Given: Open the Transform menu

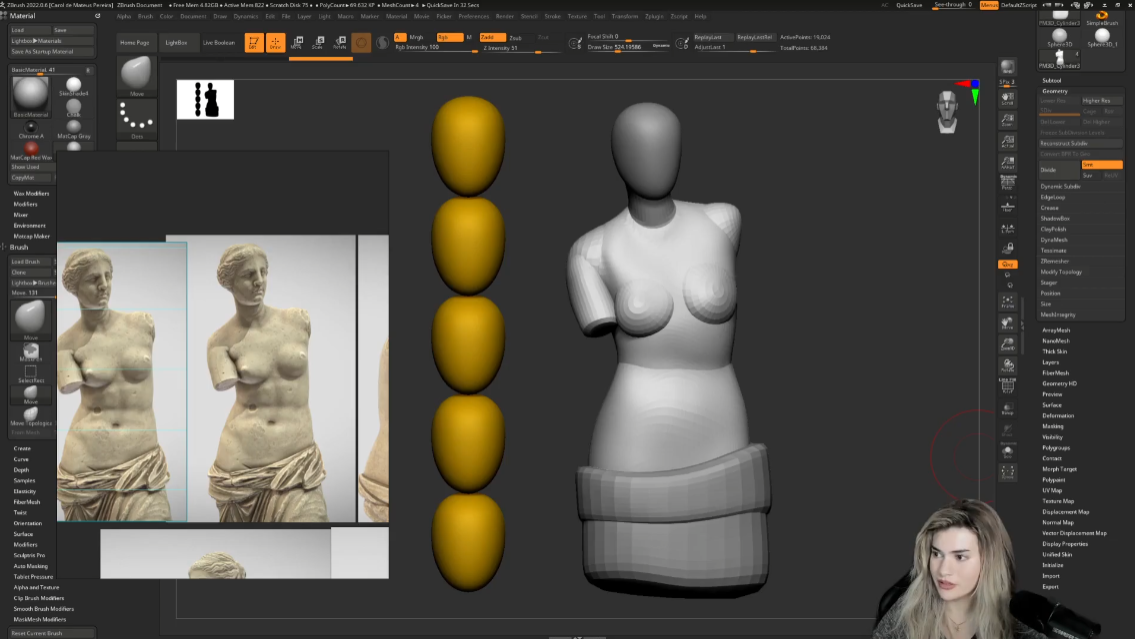Looking at the screenshot, I should point(625,16).
